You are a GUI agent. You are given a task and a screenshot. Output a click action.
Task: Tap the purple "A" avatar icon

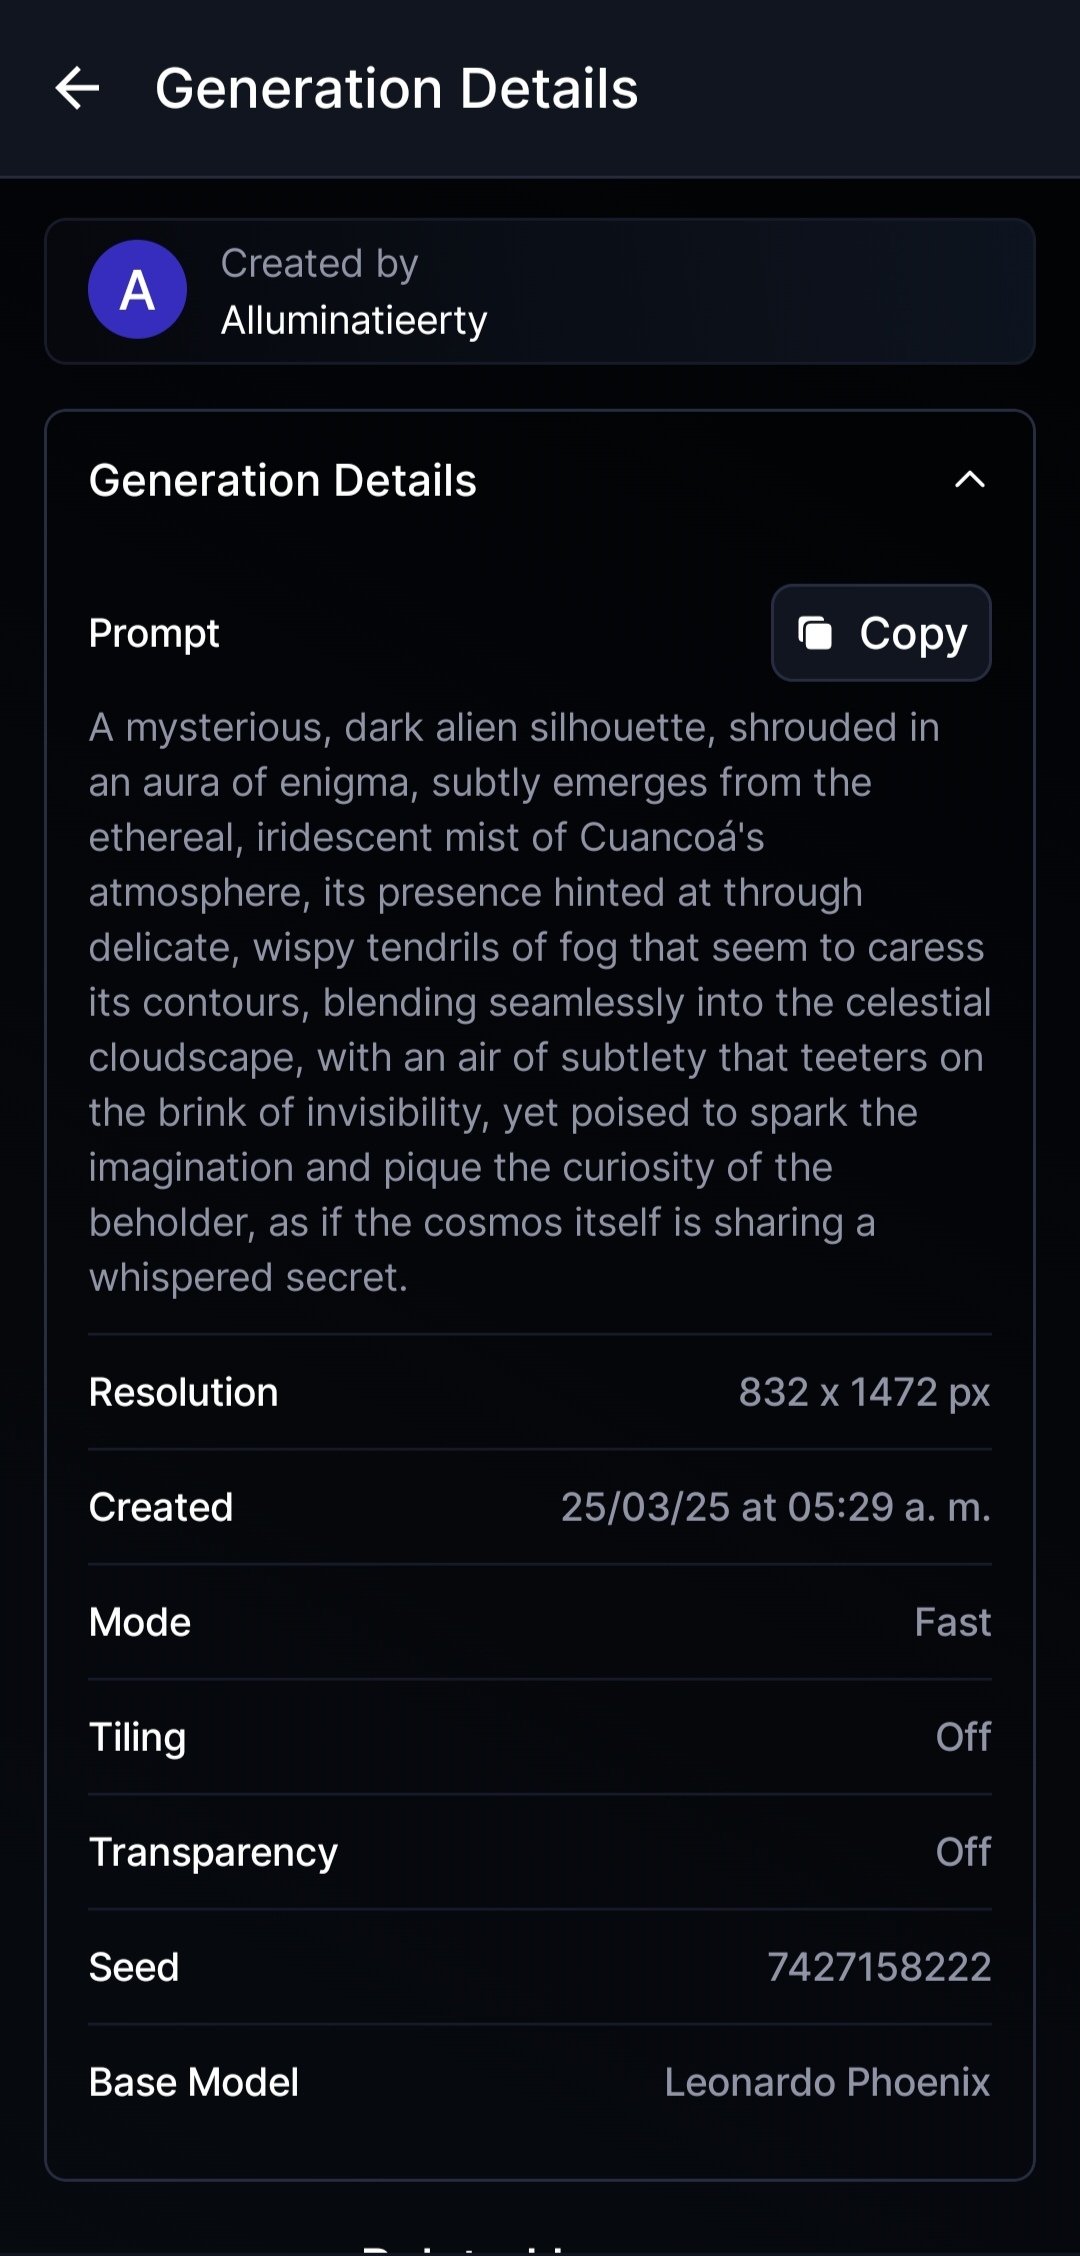[138, 290]
